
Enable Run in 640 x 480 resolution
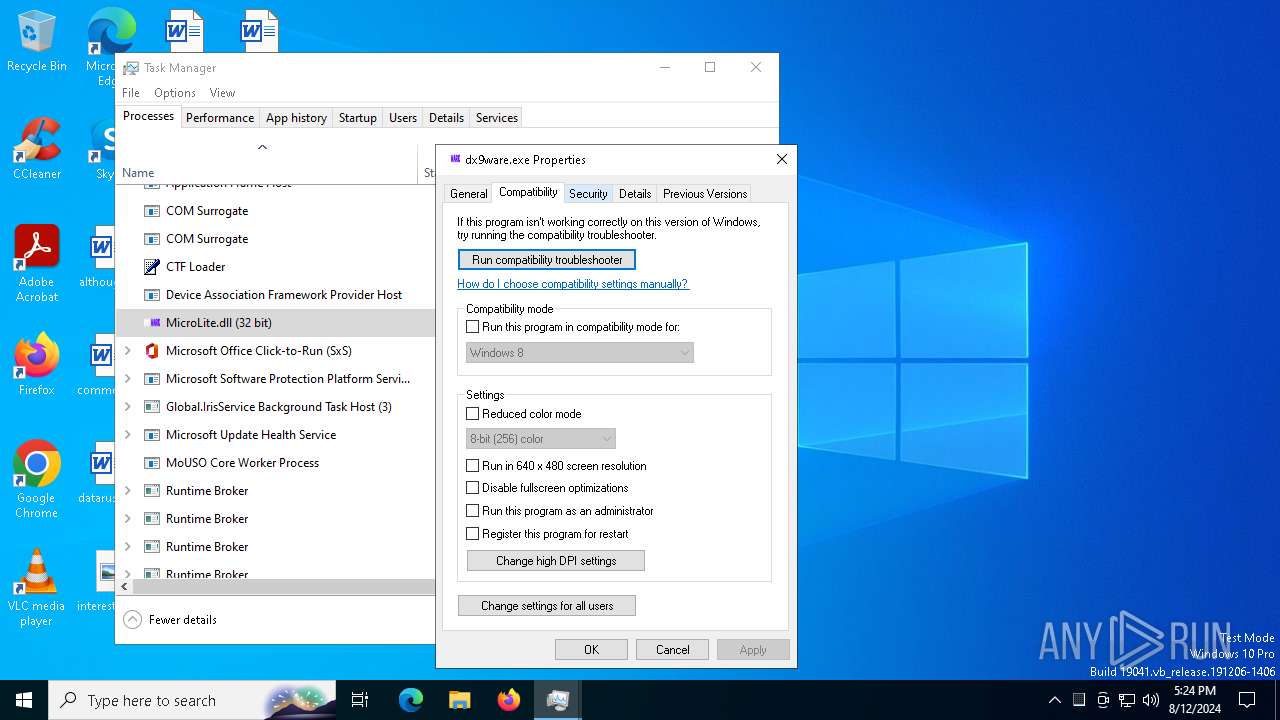coord(473,466)
